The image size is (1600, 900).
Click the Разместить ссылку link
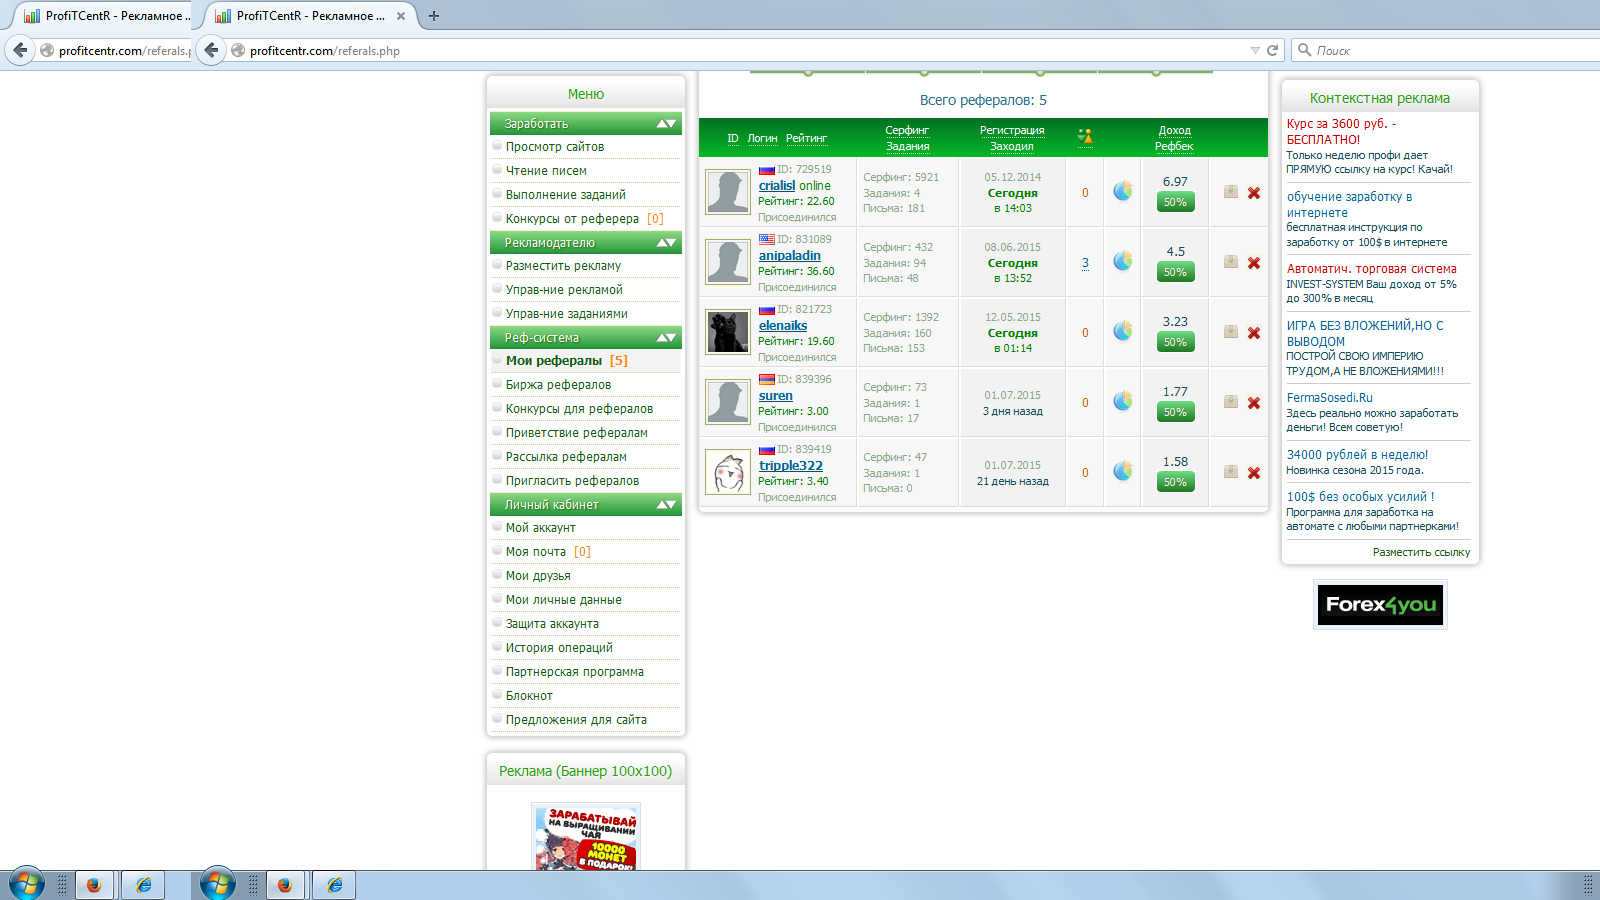[x=1421, y=552]
